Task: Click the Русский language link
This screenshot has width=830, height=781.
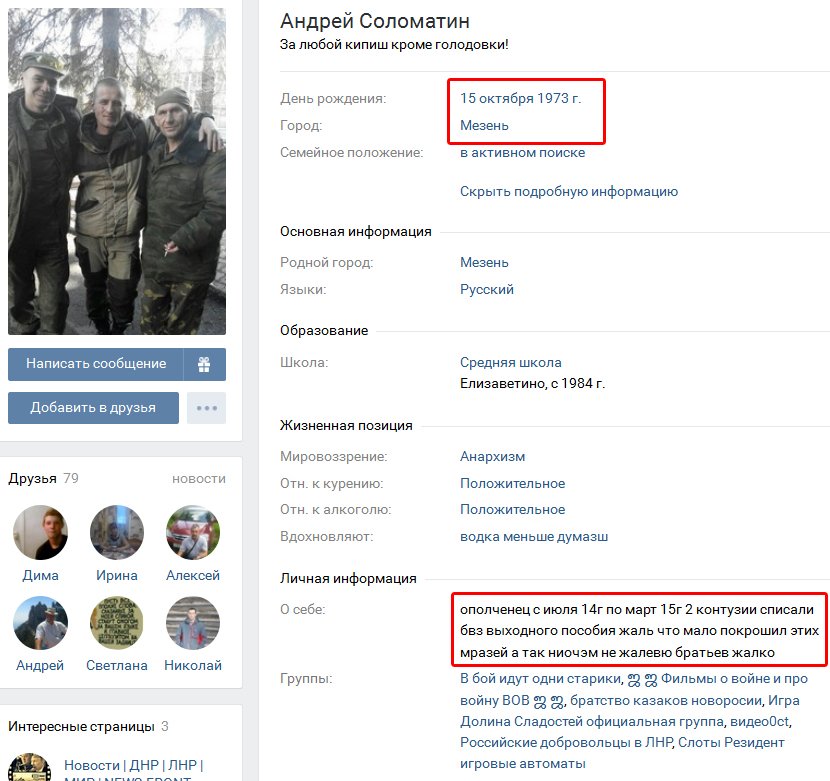Action: pos(486,290)
